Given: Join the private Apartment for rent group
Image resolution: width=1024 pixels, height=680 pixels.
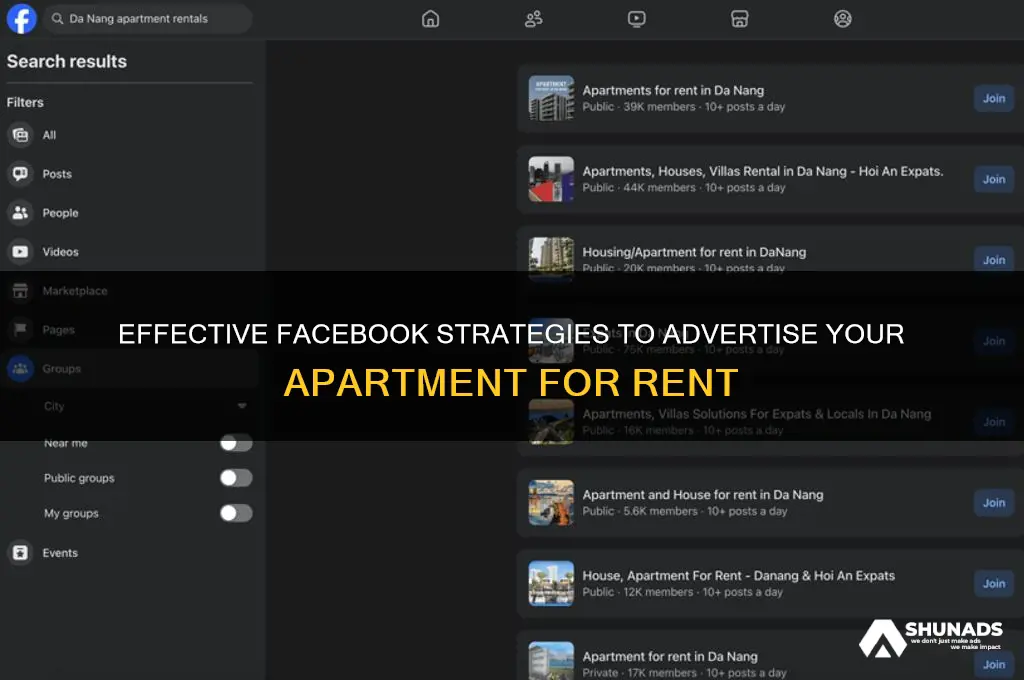Looking at the screenshot, I should [994, 665].
